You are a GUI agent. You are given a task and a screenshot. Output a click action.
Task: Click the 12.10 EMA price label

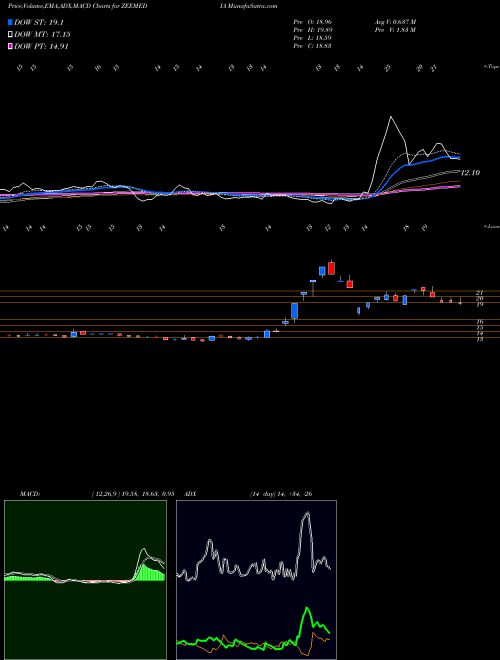470,173
